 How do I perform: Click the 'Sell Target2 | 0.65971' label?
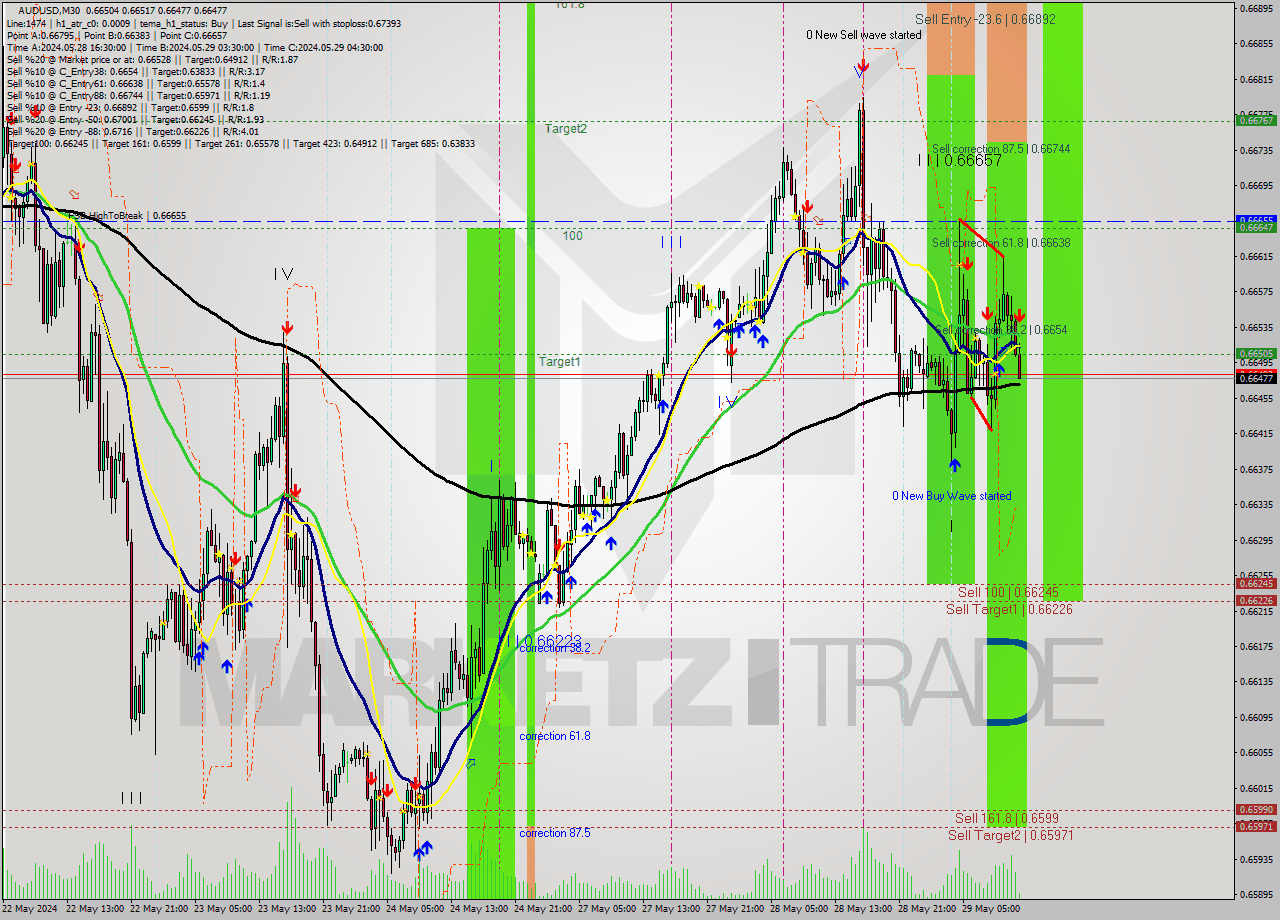1011,835
